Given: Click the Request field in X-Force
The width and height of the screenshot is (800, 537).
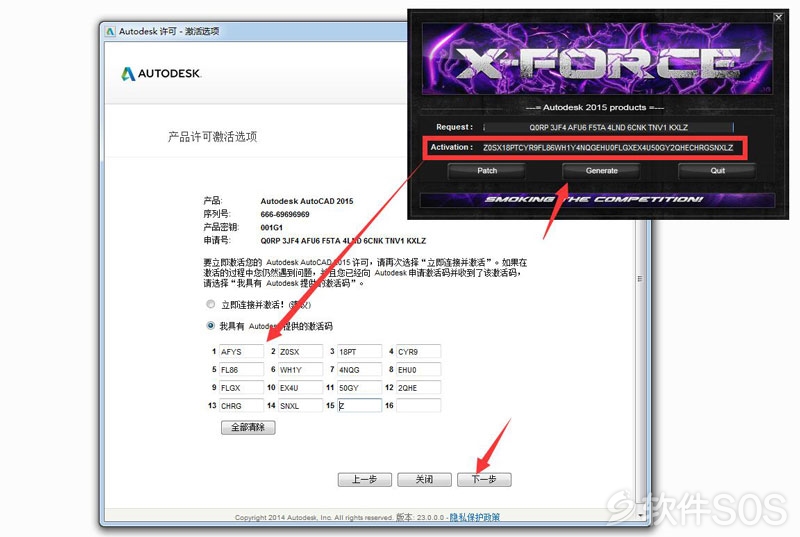Looking at the screenshot, I should (608, 127).
